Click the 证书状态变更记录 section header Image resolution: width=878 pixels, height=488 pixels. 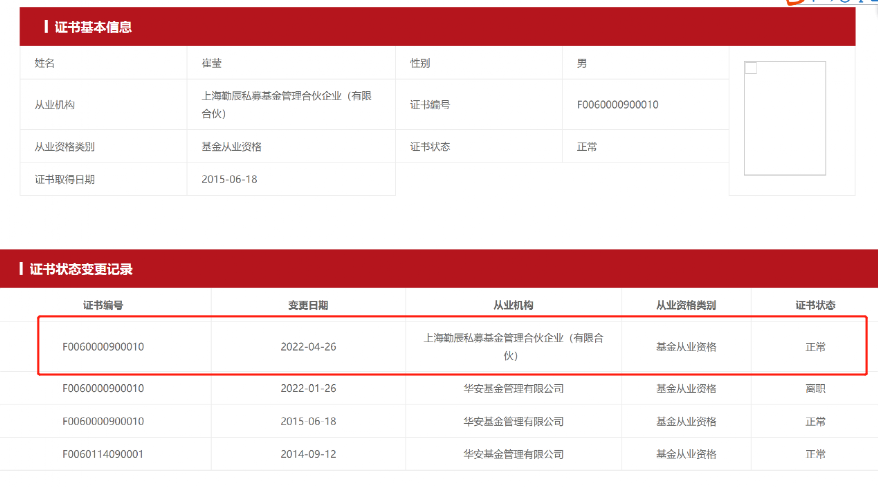point(81,269)
